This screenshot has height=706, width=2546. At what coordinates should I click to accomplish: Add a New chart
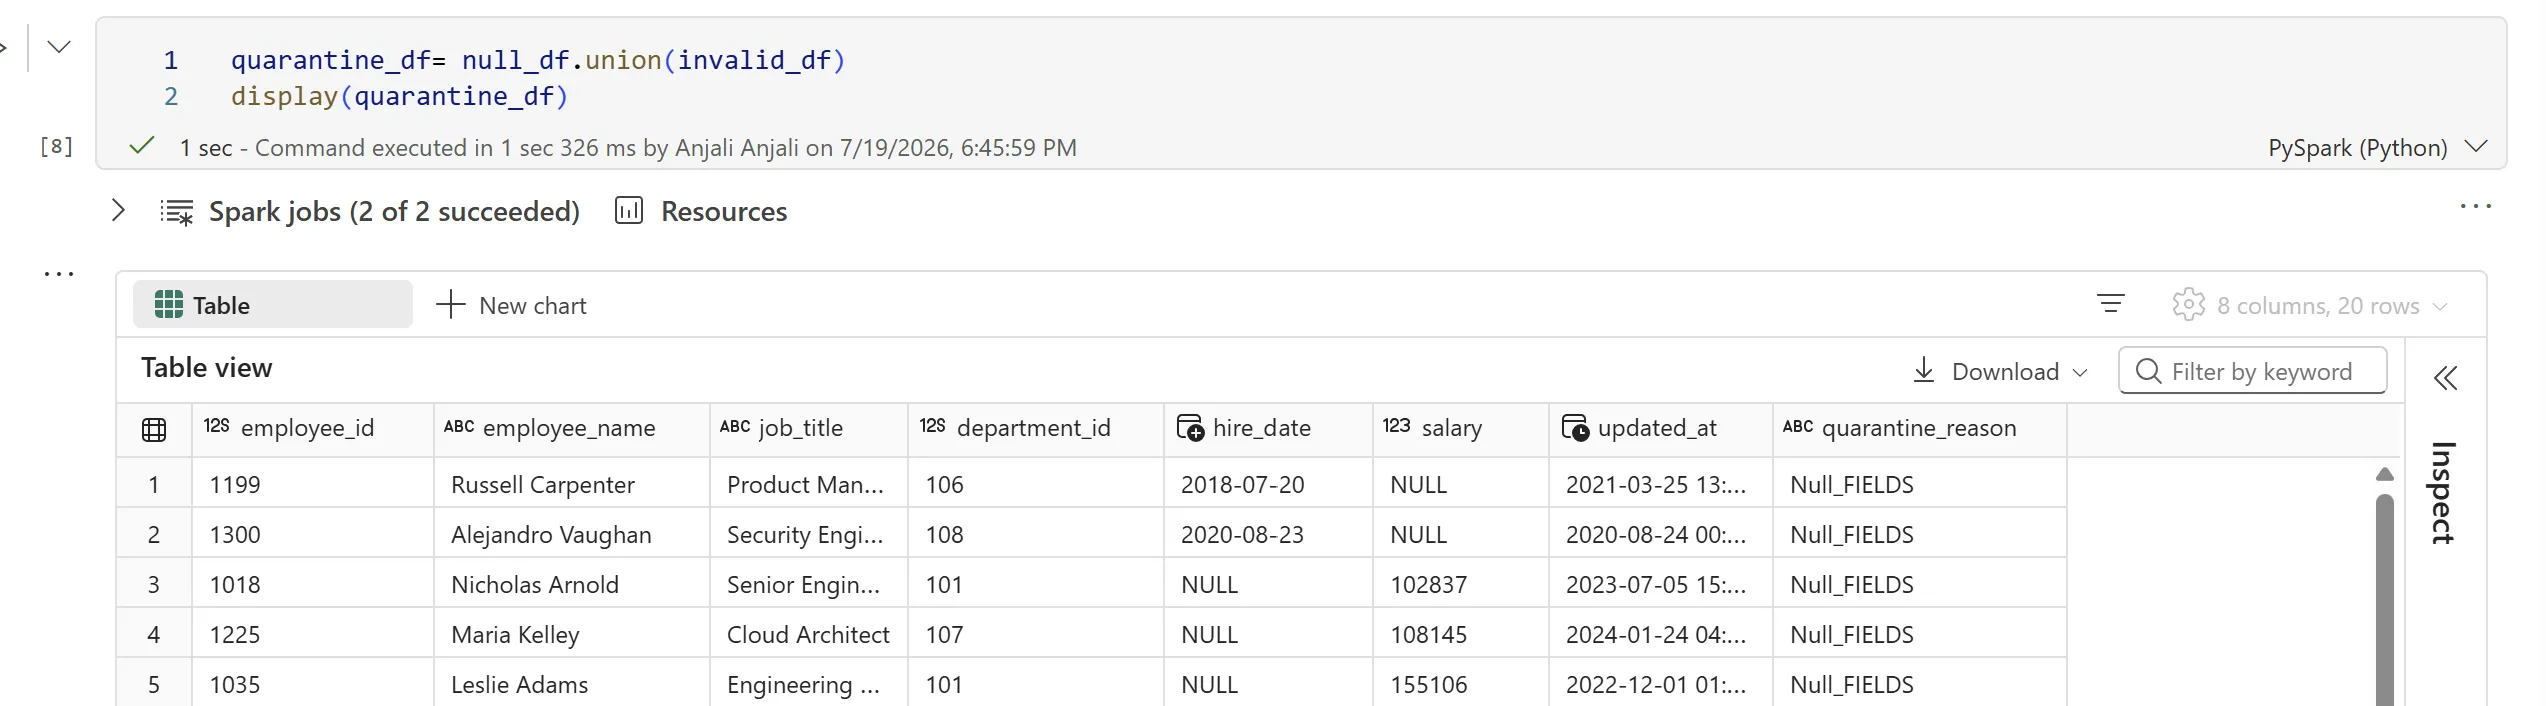(511, 305)
